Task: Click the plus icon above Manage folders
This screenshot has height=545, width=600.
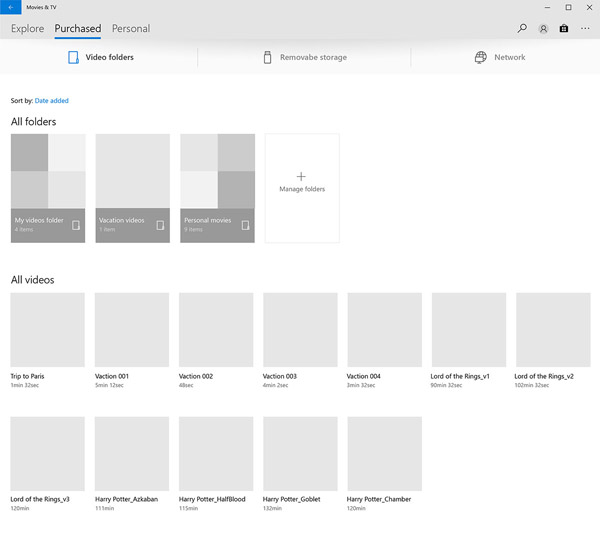Action: (301, 176)
